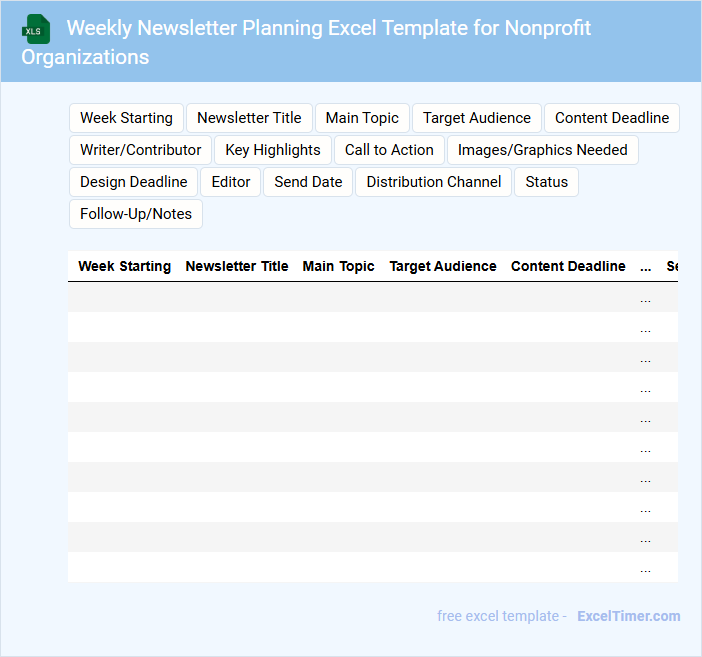The image size is (702, 657).
Task: Click the Main Topic tag
Action: [362, 118]
